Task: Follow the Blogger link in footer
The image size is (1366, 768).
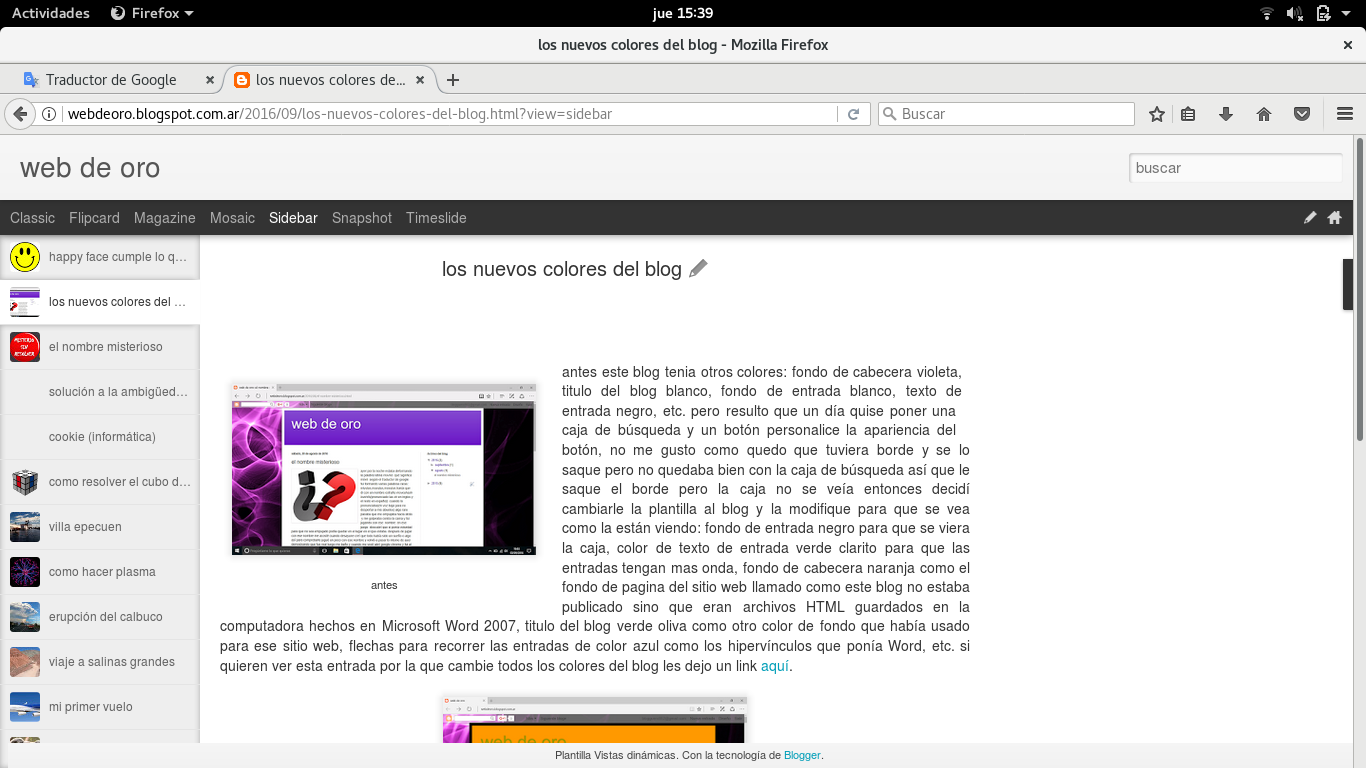Action: tap(802, 755)
